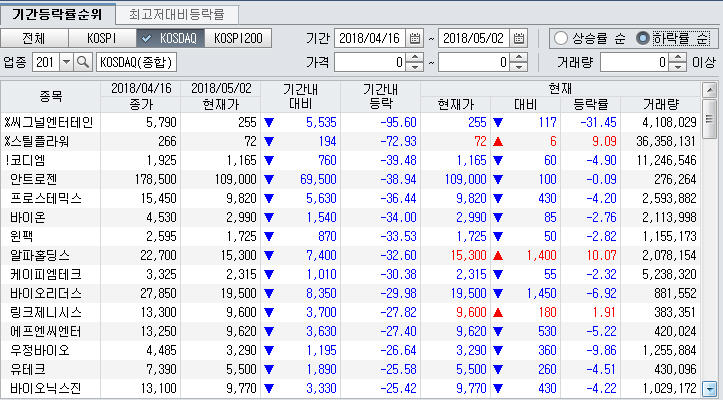Decrease the minimum price stepper

pyautogui.click(x=415, y=67)
